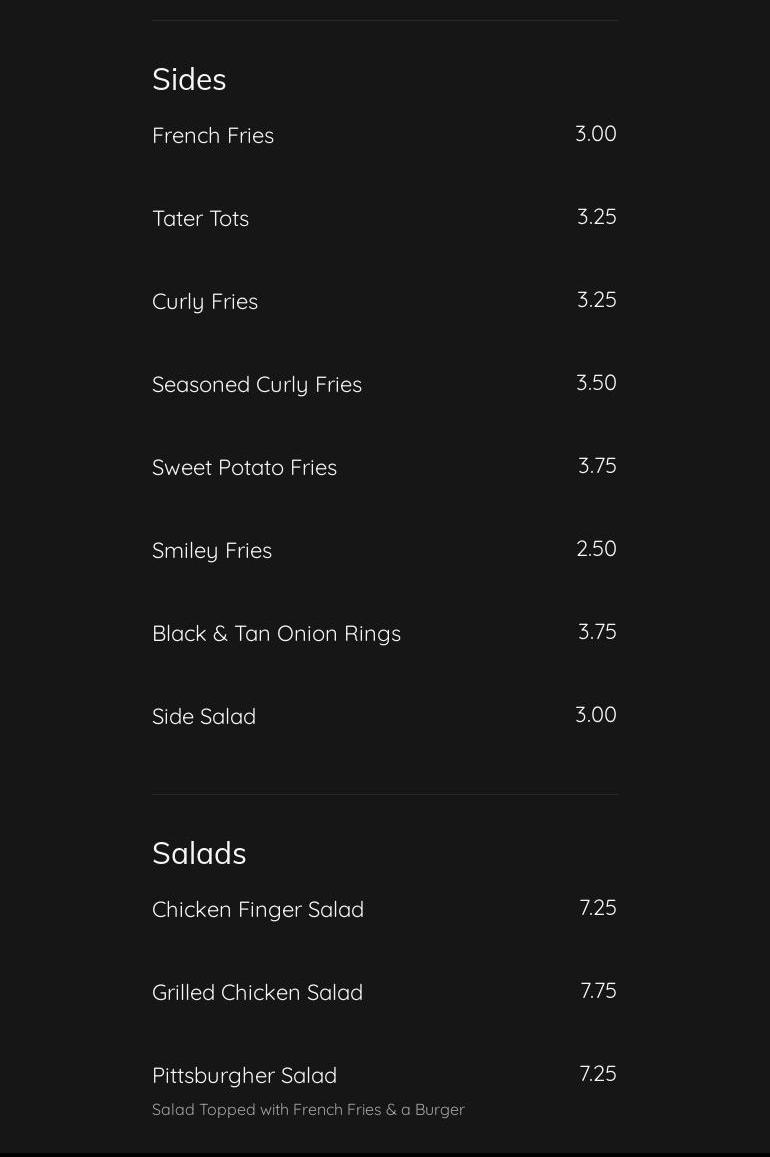Tap the Tater Tots item

point(200,219)
